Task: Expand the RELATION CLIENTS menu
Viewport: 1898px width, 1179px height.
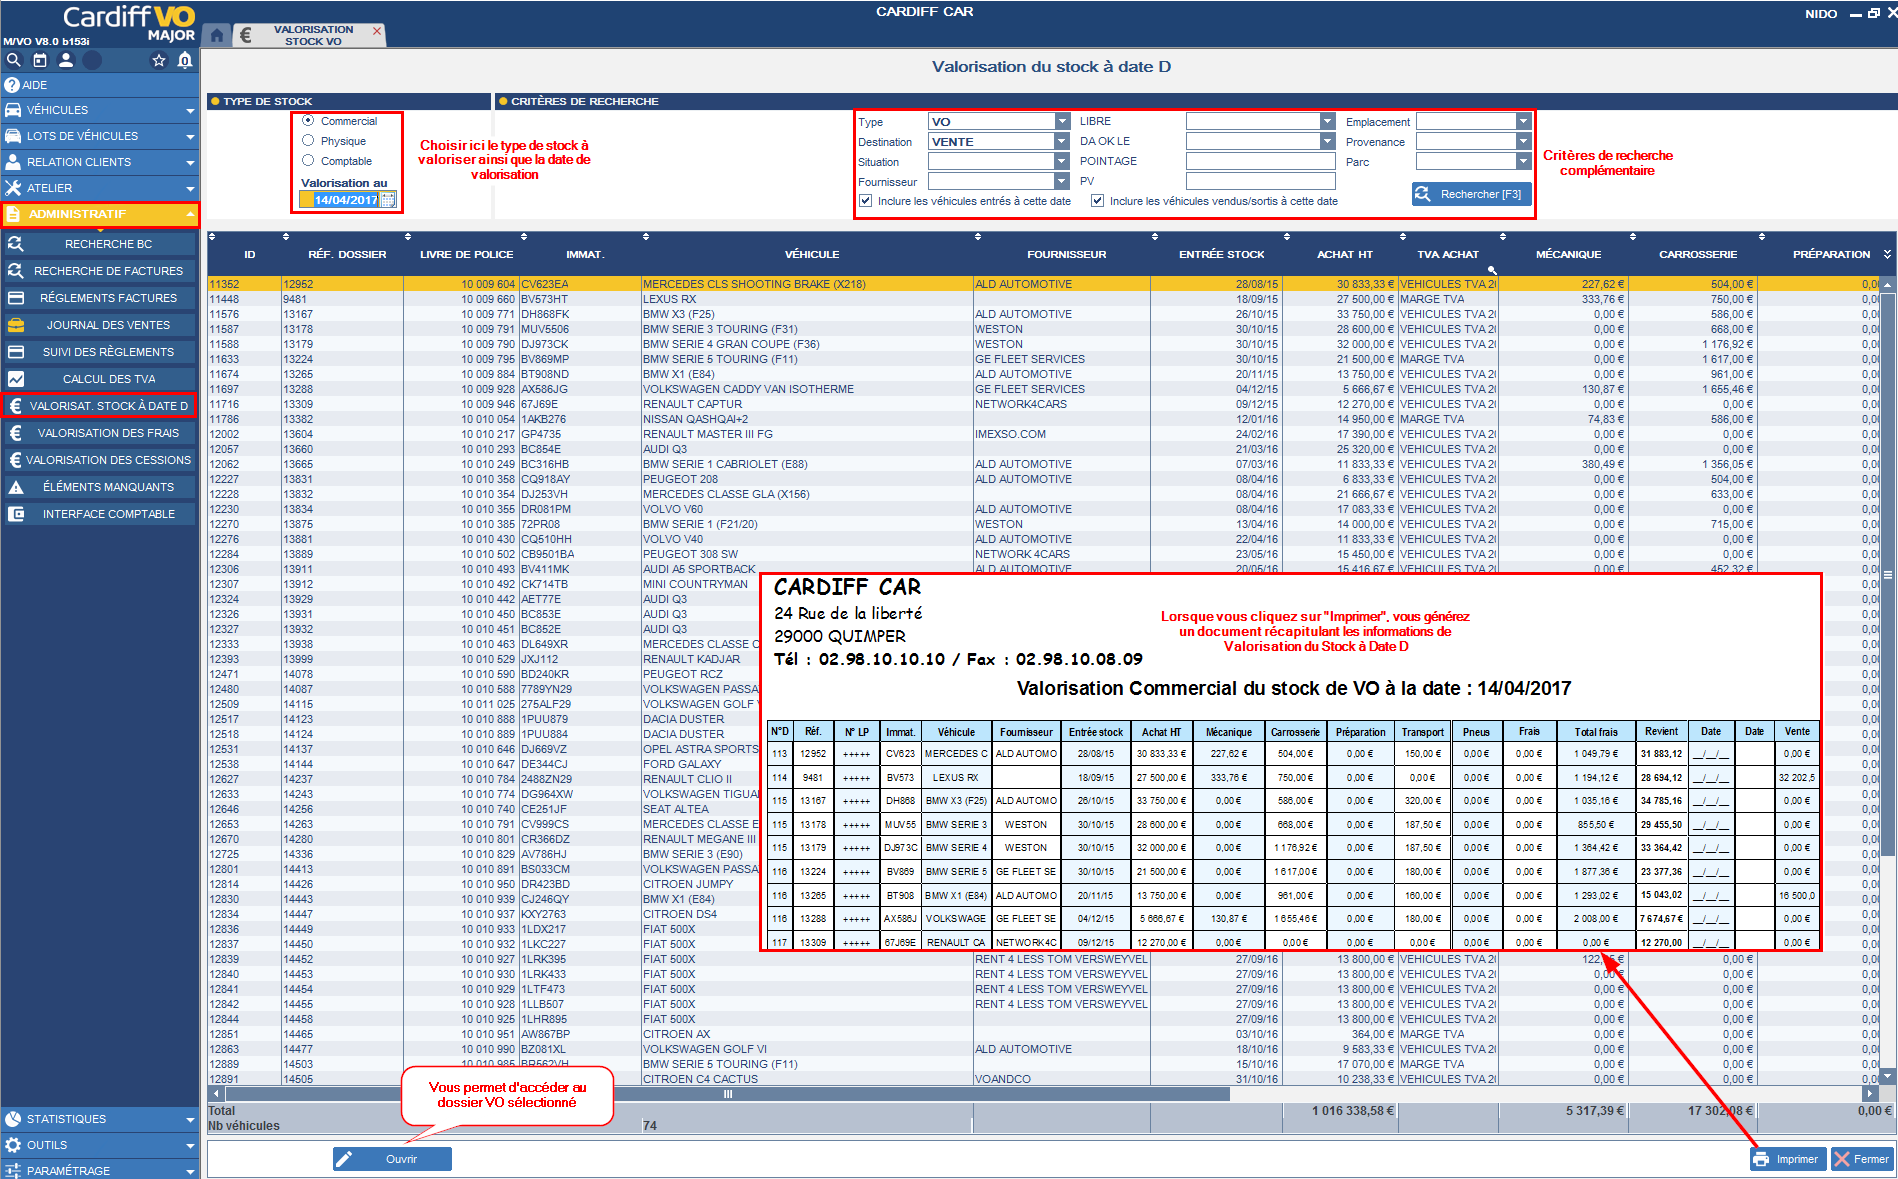Action: 100,162
